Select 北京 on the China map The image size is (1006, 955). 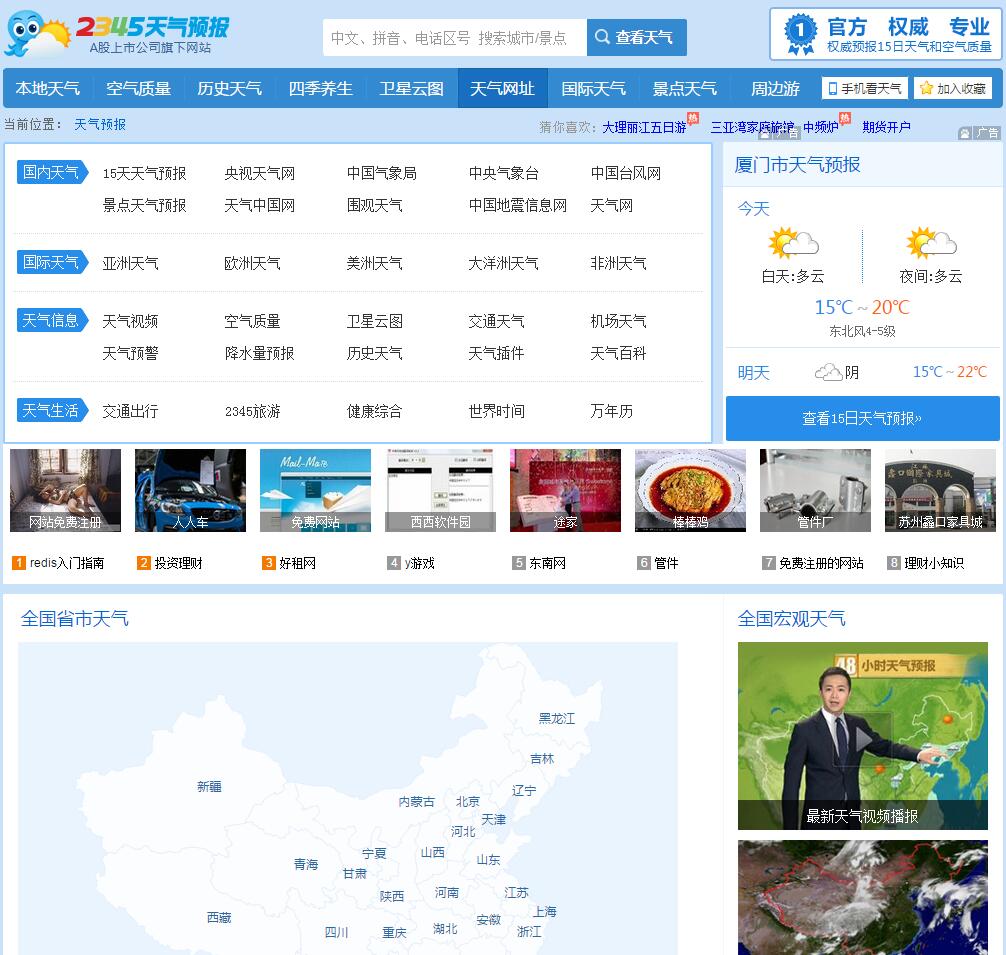click(468, 802)
